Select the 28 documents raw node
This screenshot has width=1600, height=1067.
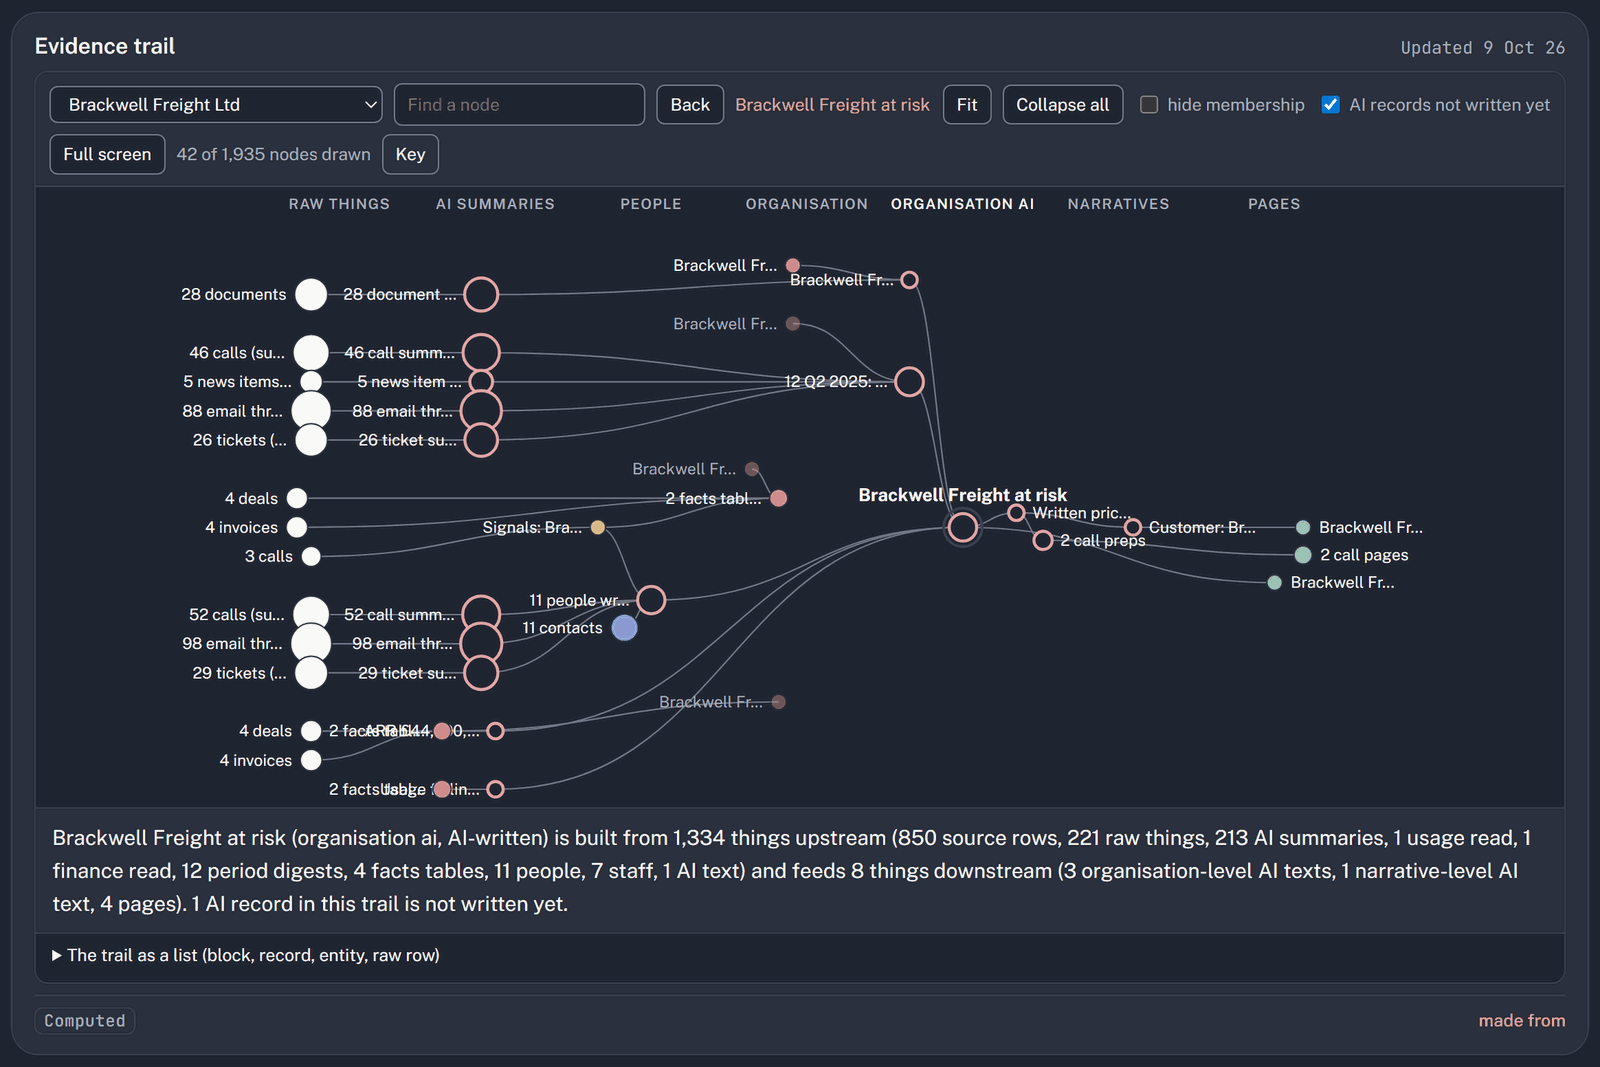pyautogui.click(x=311, y=295)
